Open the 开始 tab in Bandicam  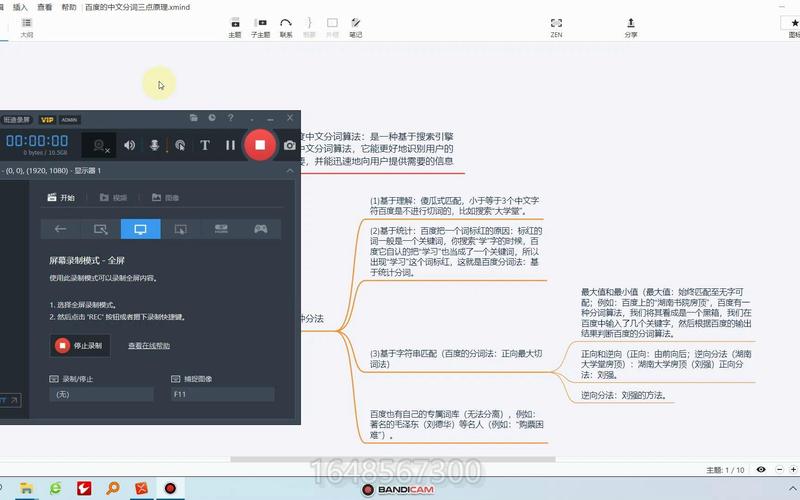pos(61,197)
